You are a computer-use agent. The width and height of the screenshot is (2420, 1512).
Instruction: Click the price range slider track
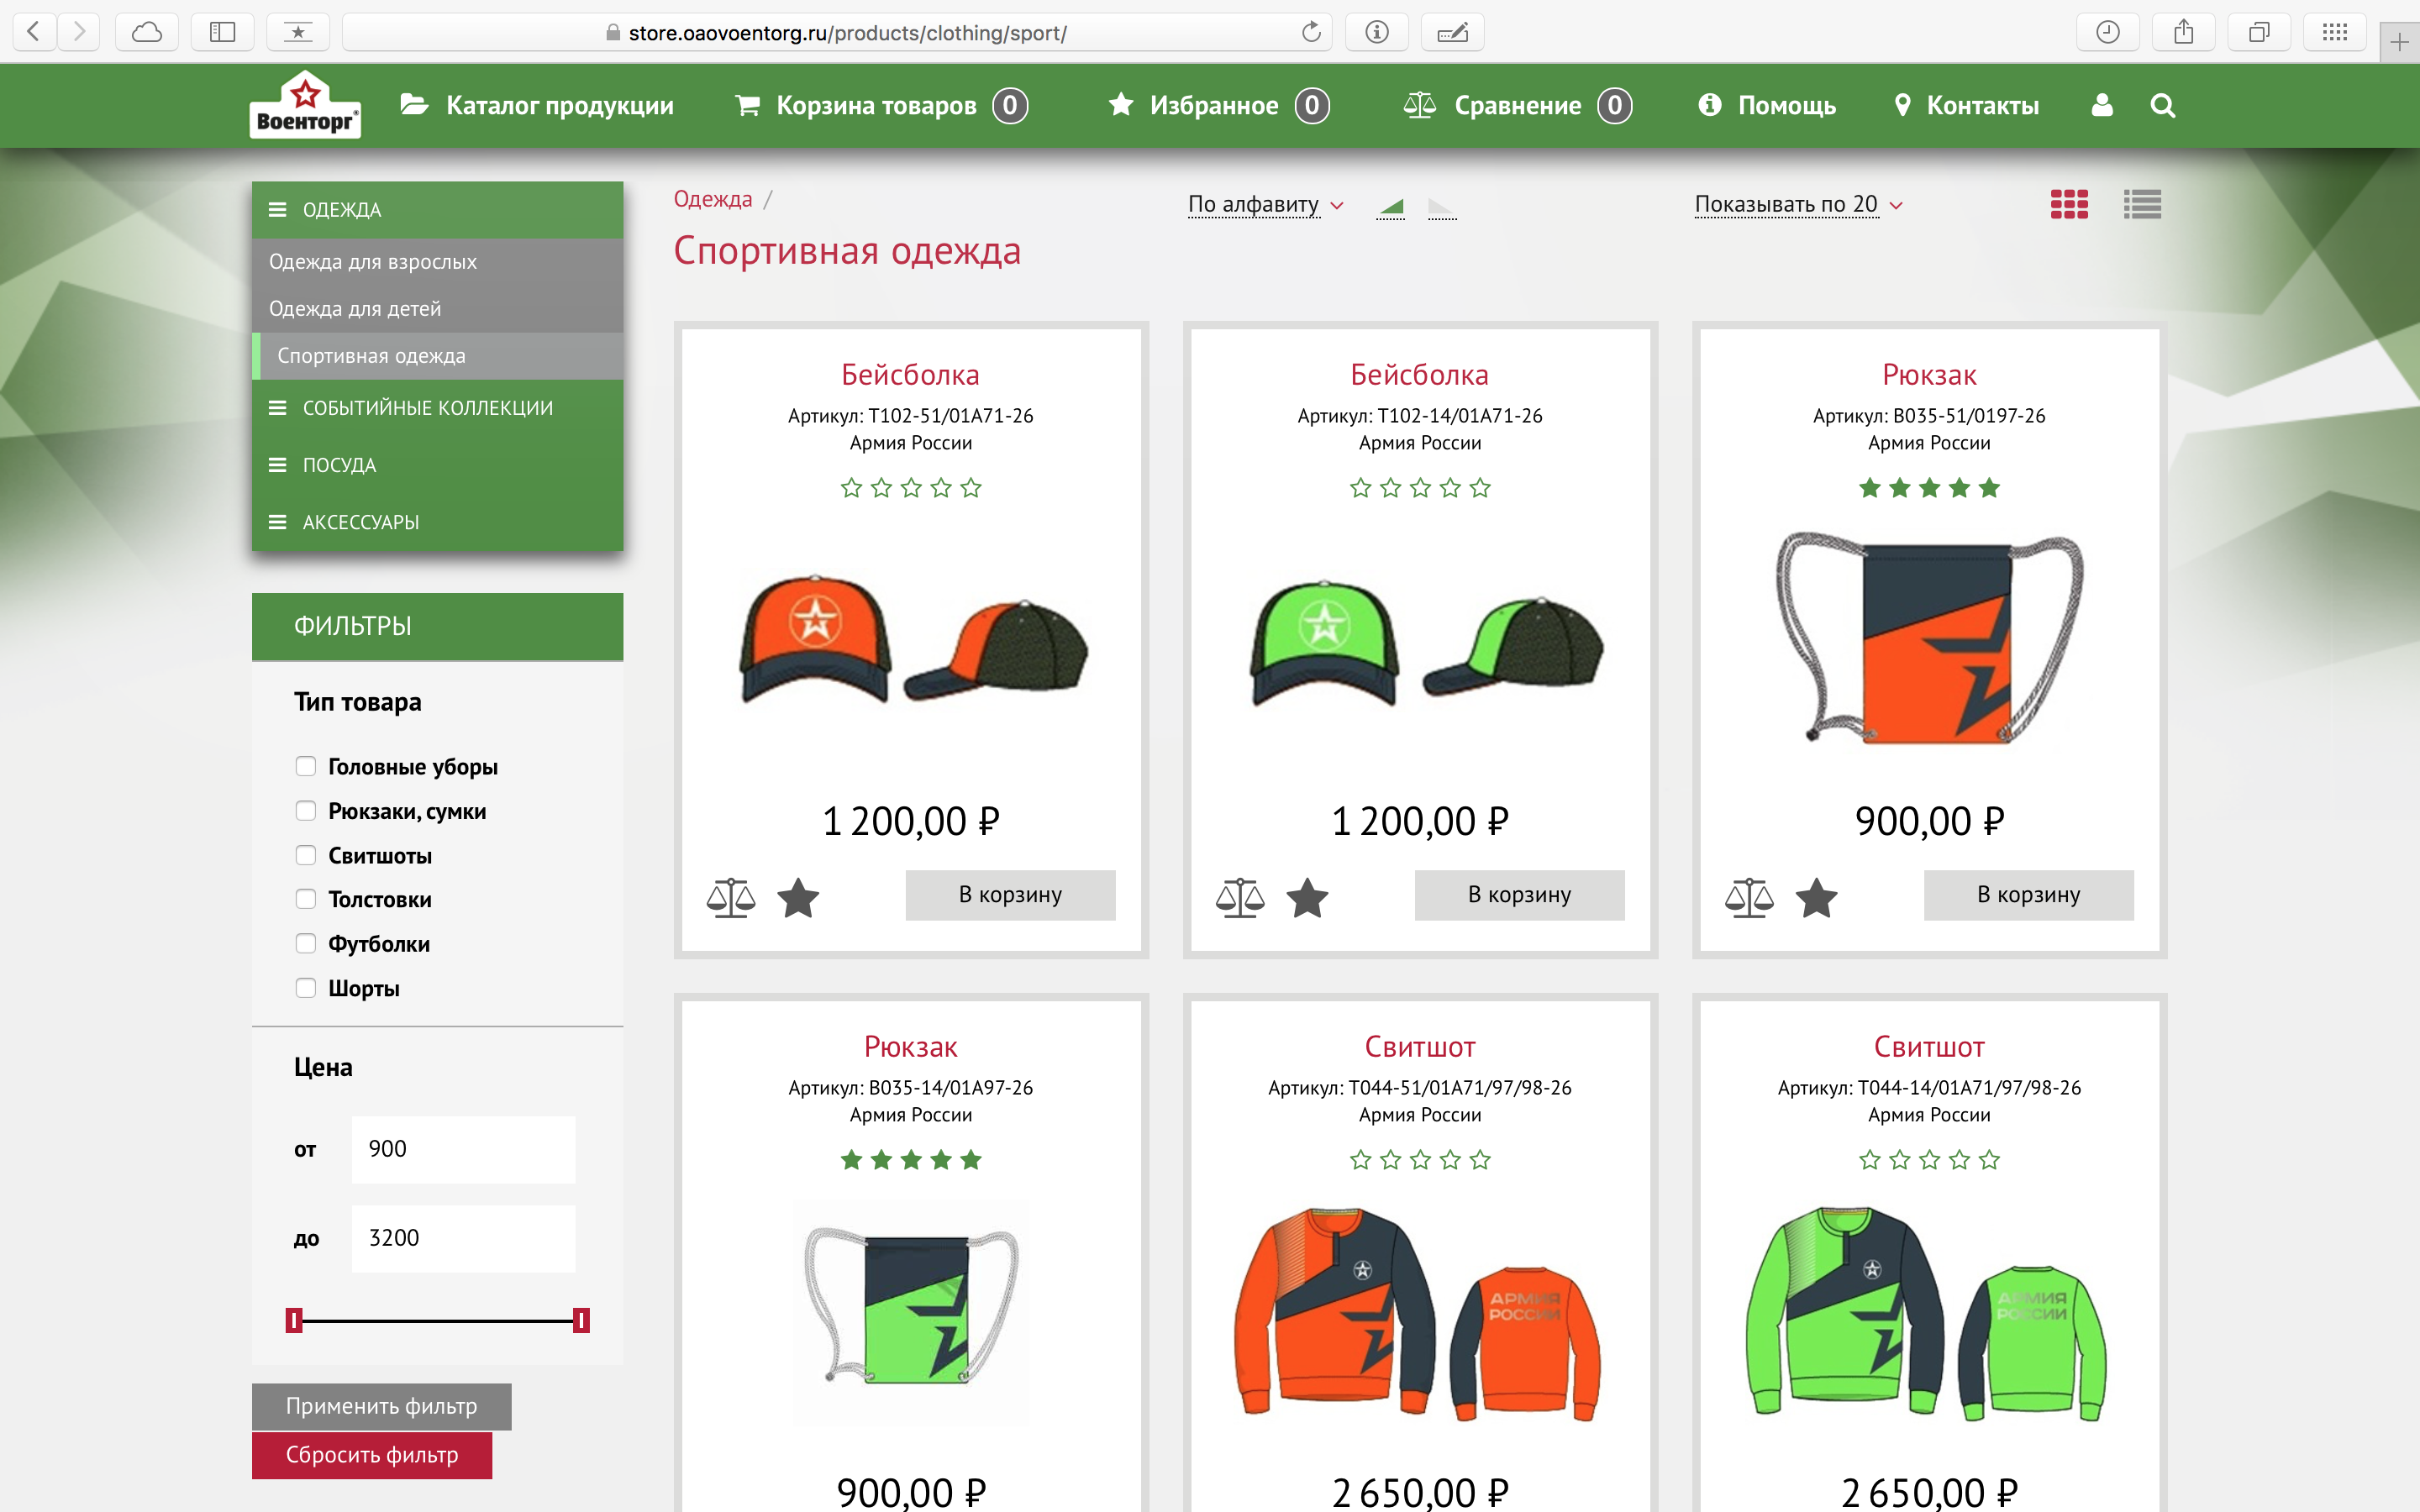437,1321
